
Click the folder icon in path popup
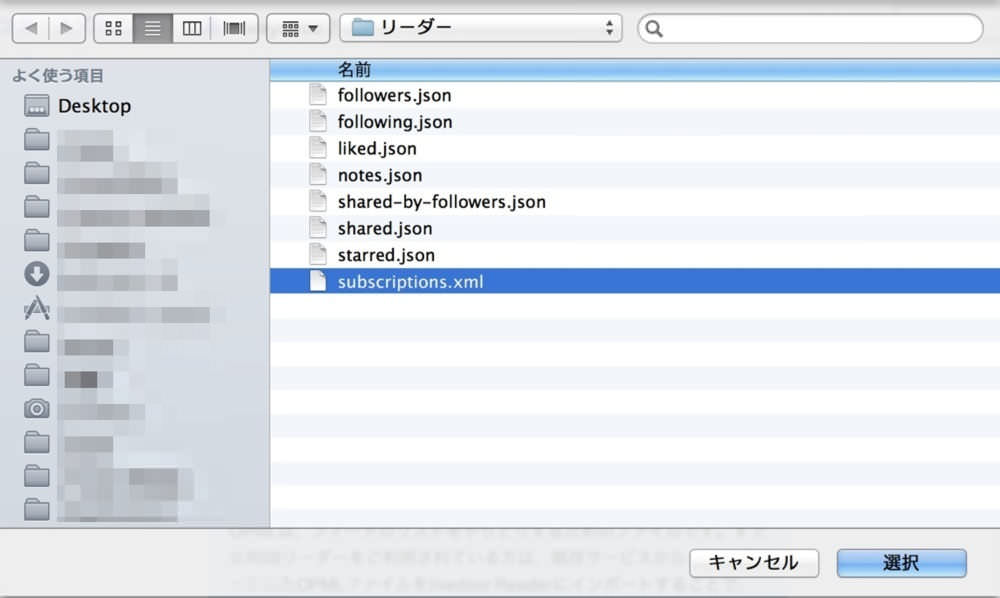coord(362,27)
